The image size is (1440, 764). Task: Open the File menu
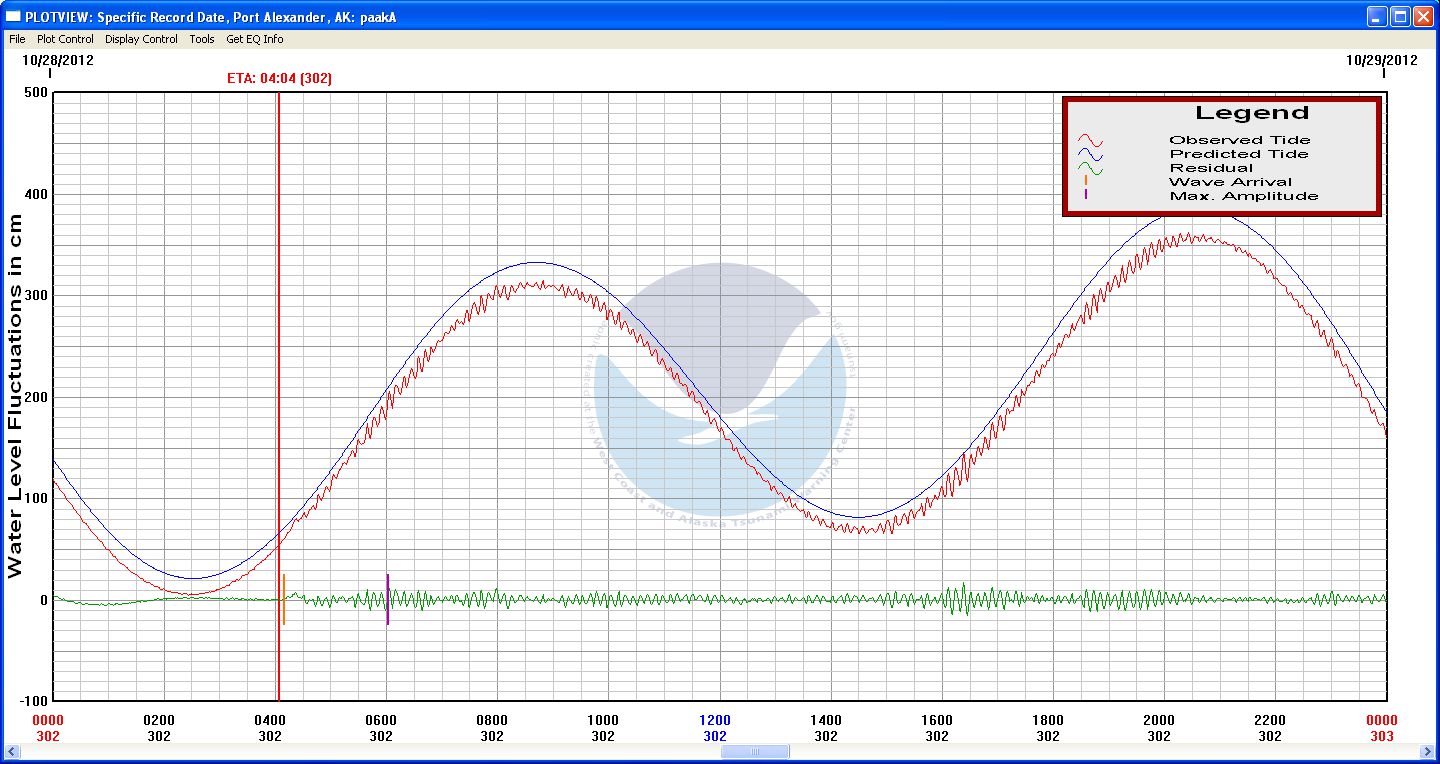coord(17,39)
